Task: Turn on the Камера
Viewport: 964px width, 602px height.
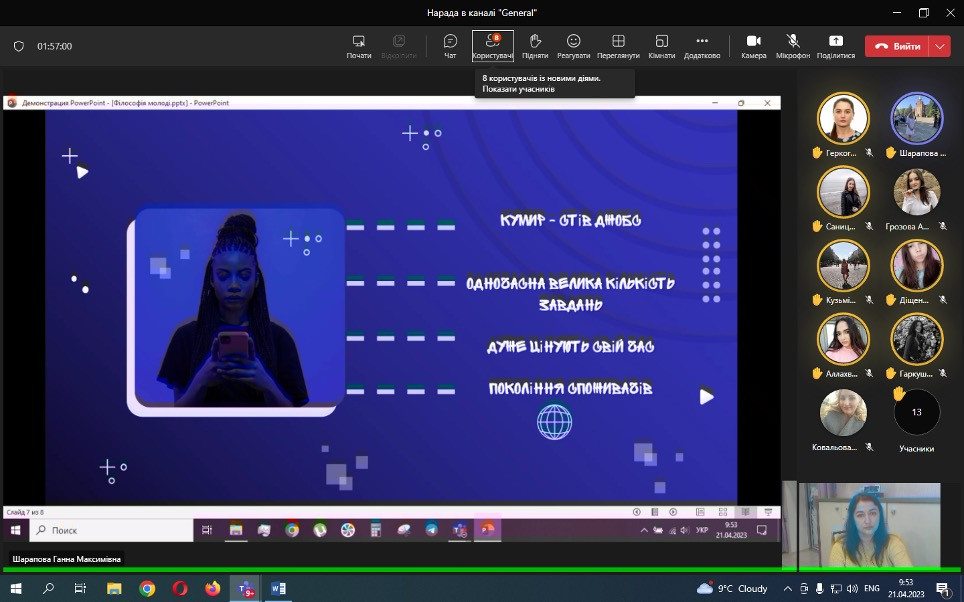Action: coord(754,46)
